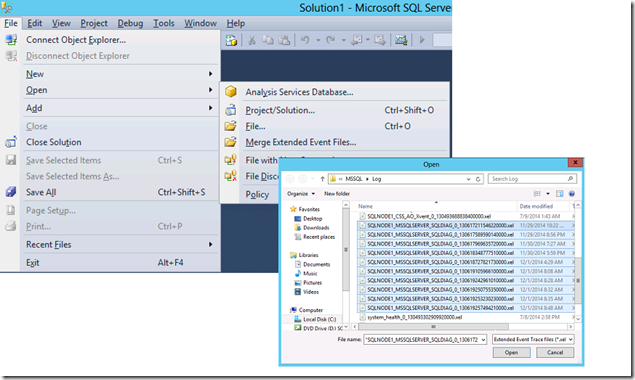
Task: Open the view options dropdown arrow
Action: tap(548, 194)
